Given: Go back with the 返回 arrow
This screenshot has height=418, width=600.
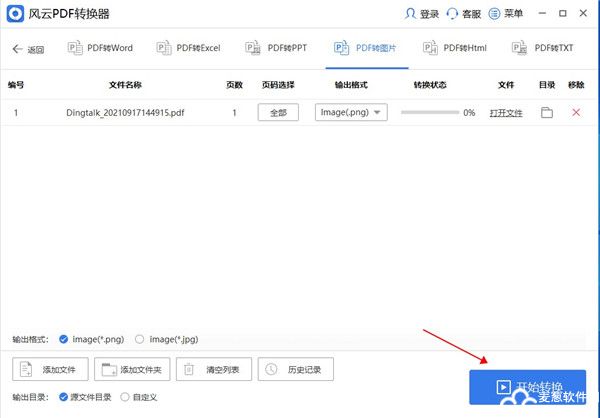Looking at the screenshot, I should [x=28, y=49].
